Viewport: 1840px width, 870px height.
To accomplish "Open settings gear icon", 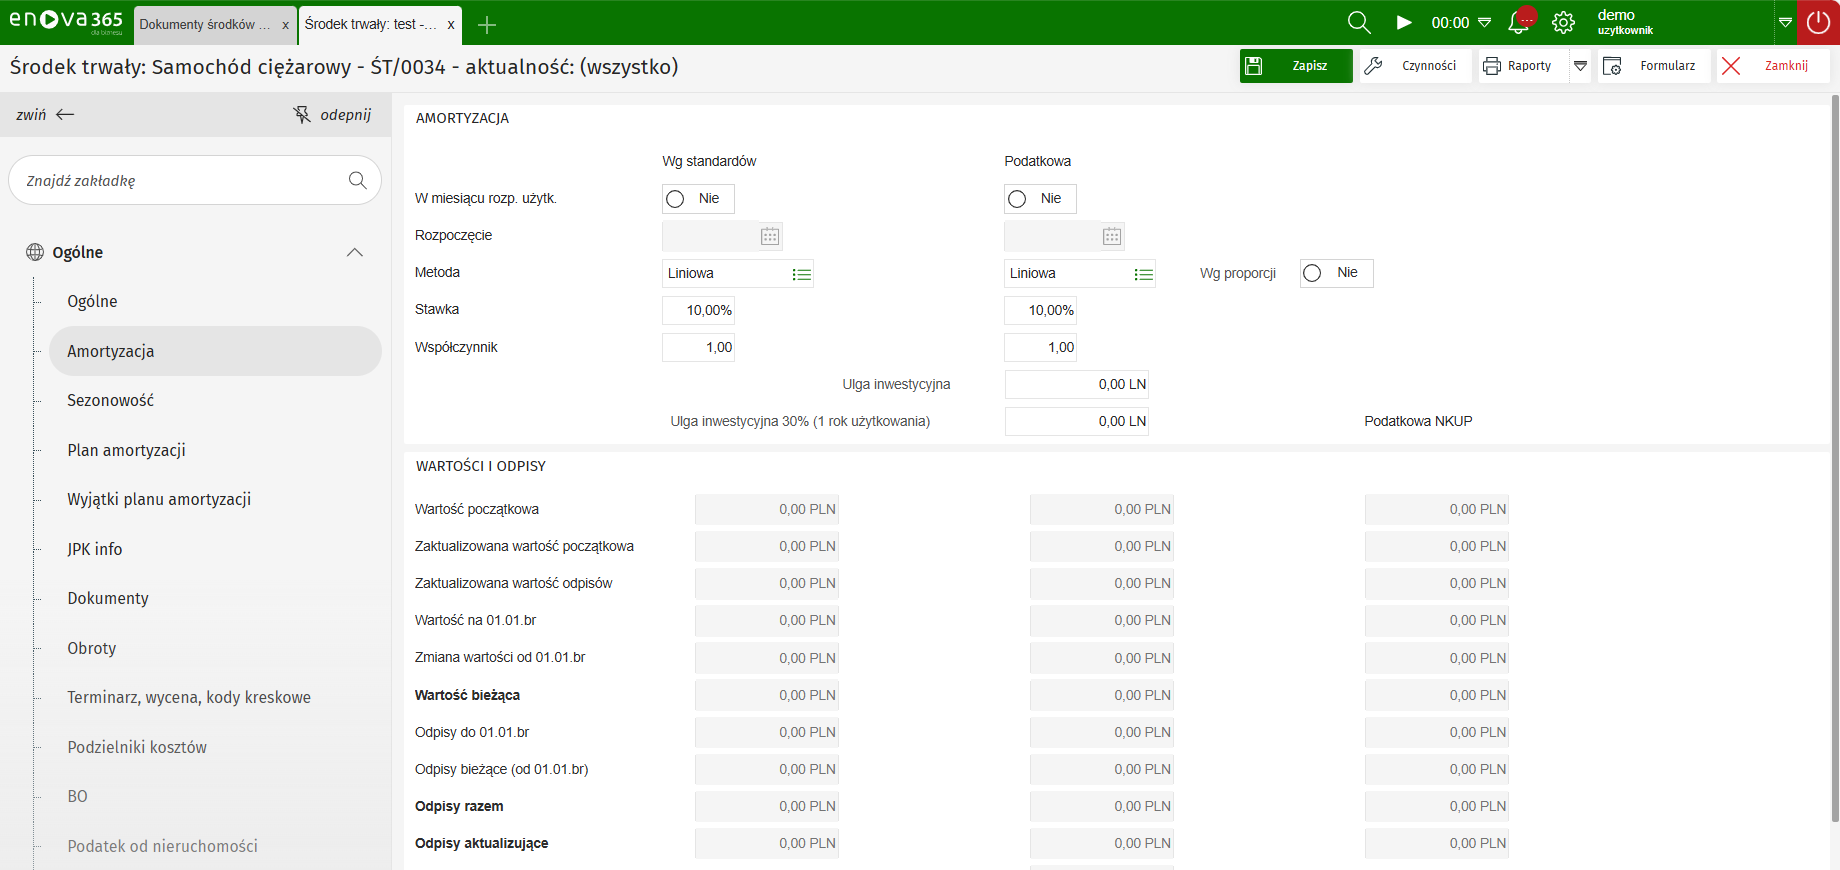I will pos(1563,22).
